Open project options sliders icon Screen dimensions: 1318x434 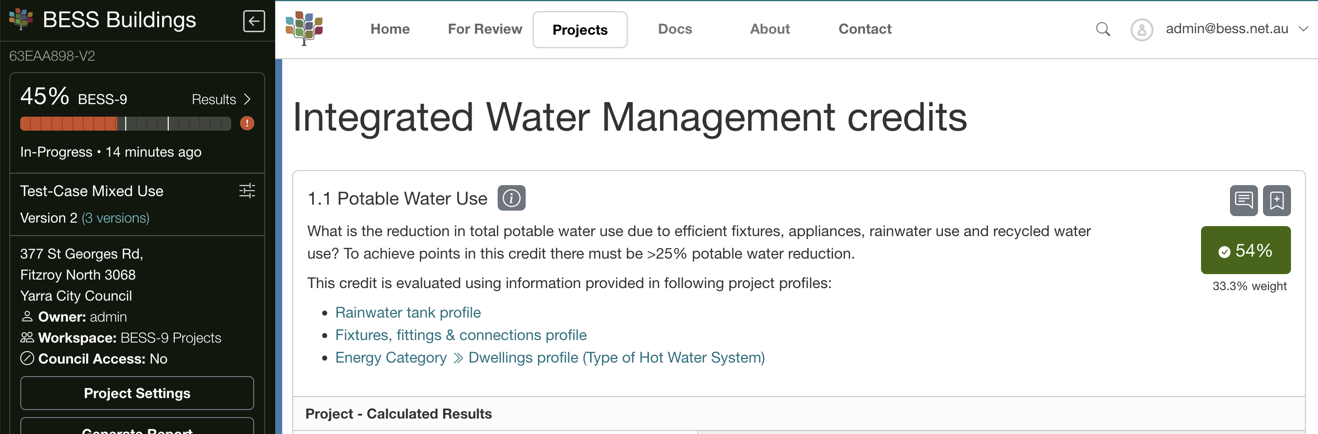point(247,191)
